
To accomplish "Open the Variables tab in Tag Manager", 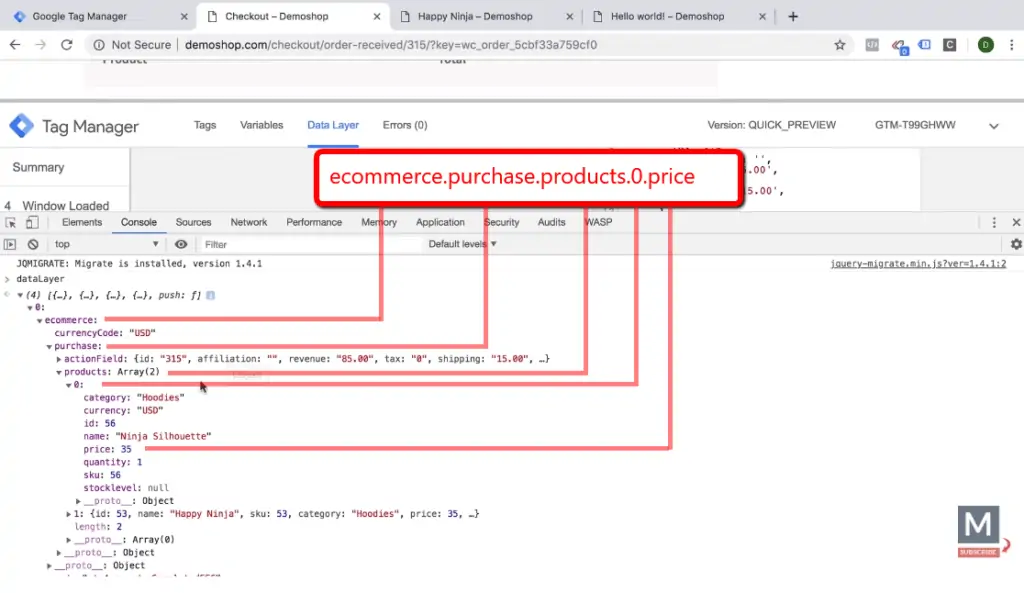I will click(x=261, y=124).
